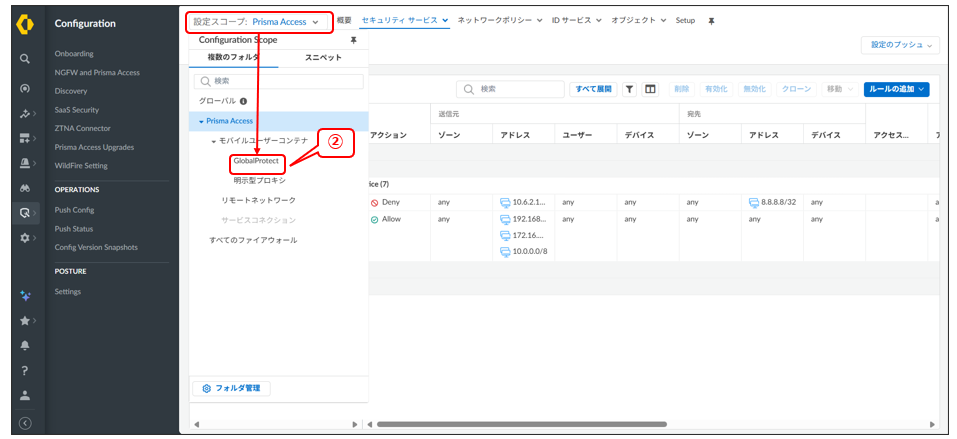Open the ルールの追加 dropdown button
The image size is (957, 439).
click(896, 89)
